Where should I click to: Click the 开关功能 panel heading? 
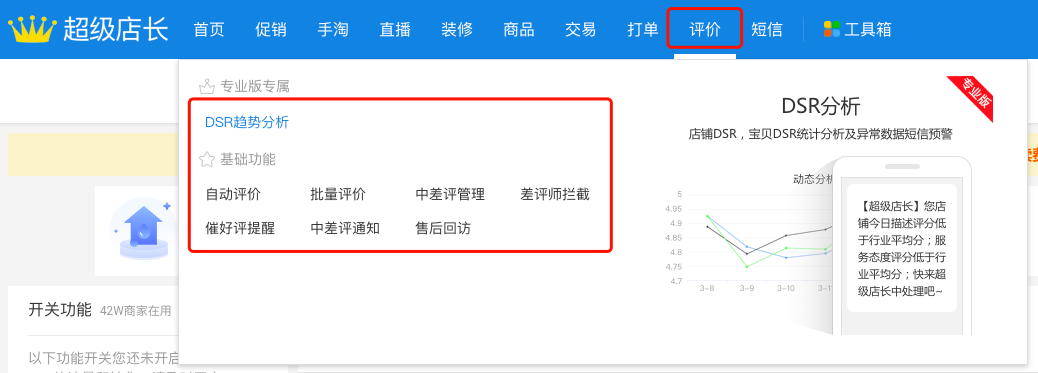tap(60, 309)
